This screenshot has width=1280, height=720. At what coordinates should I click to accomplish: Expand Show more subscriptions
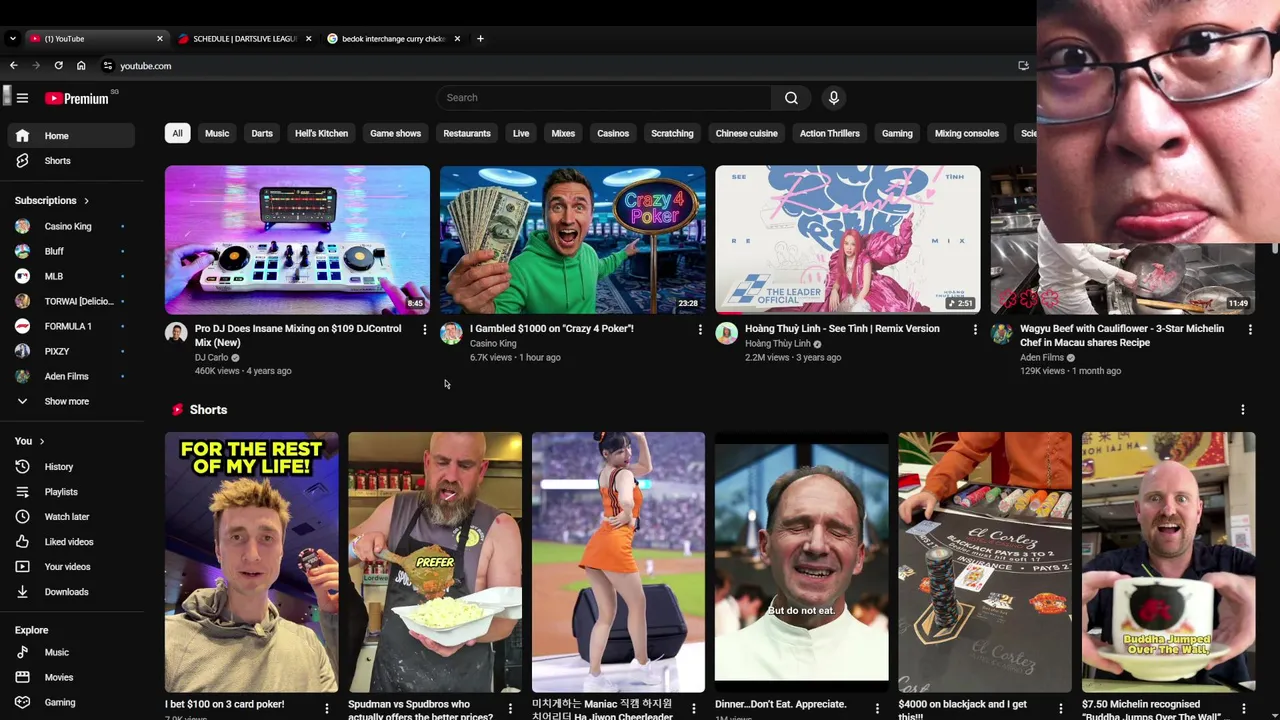pos(70,402)
